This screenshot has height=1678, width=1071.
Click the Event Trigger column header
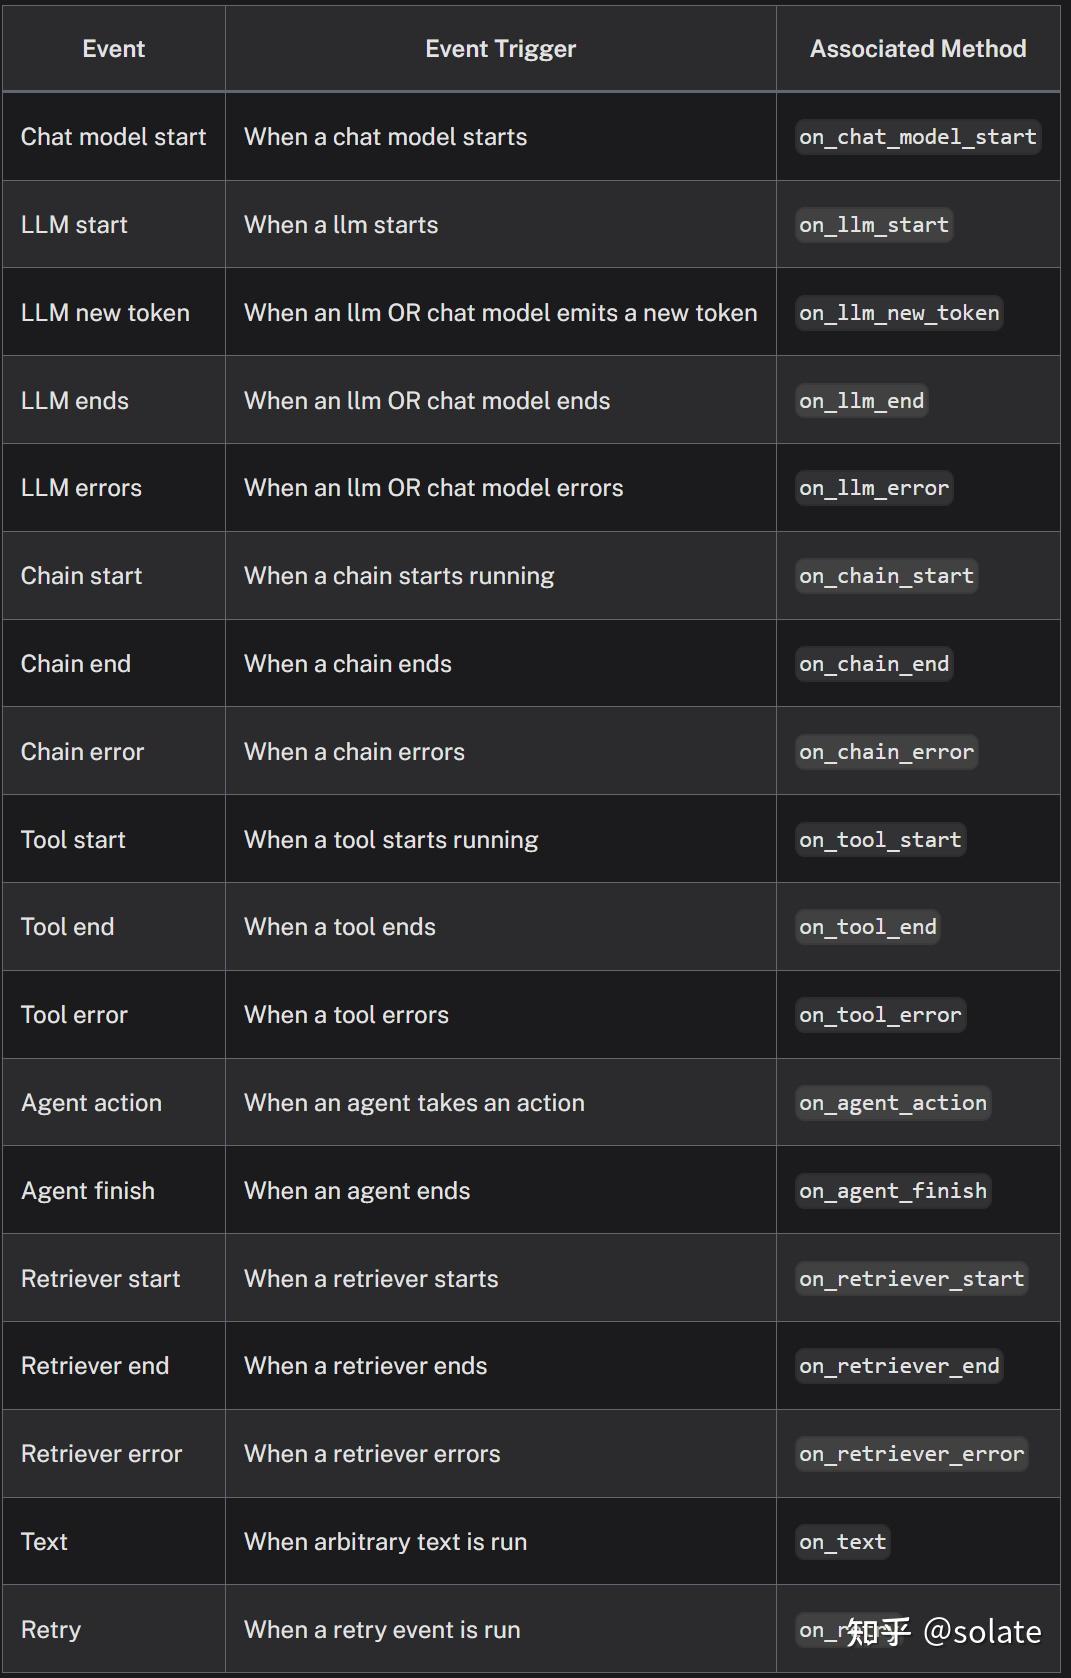pos(501,49)
